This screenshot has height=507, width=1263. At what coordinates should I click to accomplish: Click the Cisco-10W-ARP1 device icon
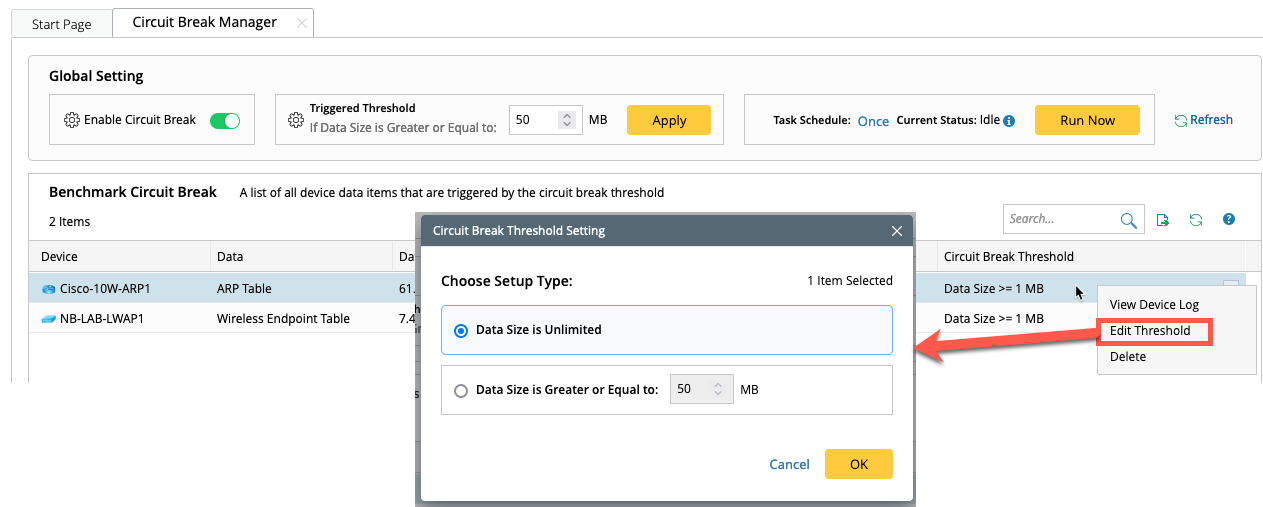pyautogui.click(x=49, y=289)
